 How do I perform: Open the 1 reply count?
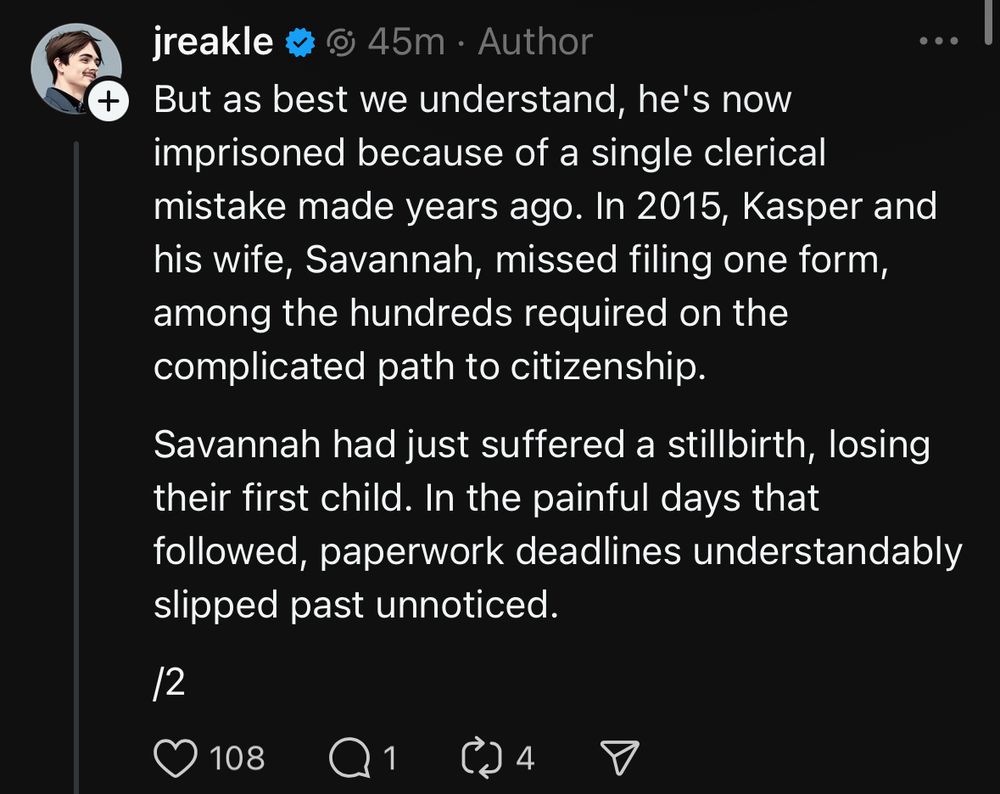389,758
